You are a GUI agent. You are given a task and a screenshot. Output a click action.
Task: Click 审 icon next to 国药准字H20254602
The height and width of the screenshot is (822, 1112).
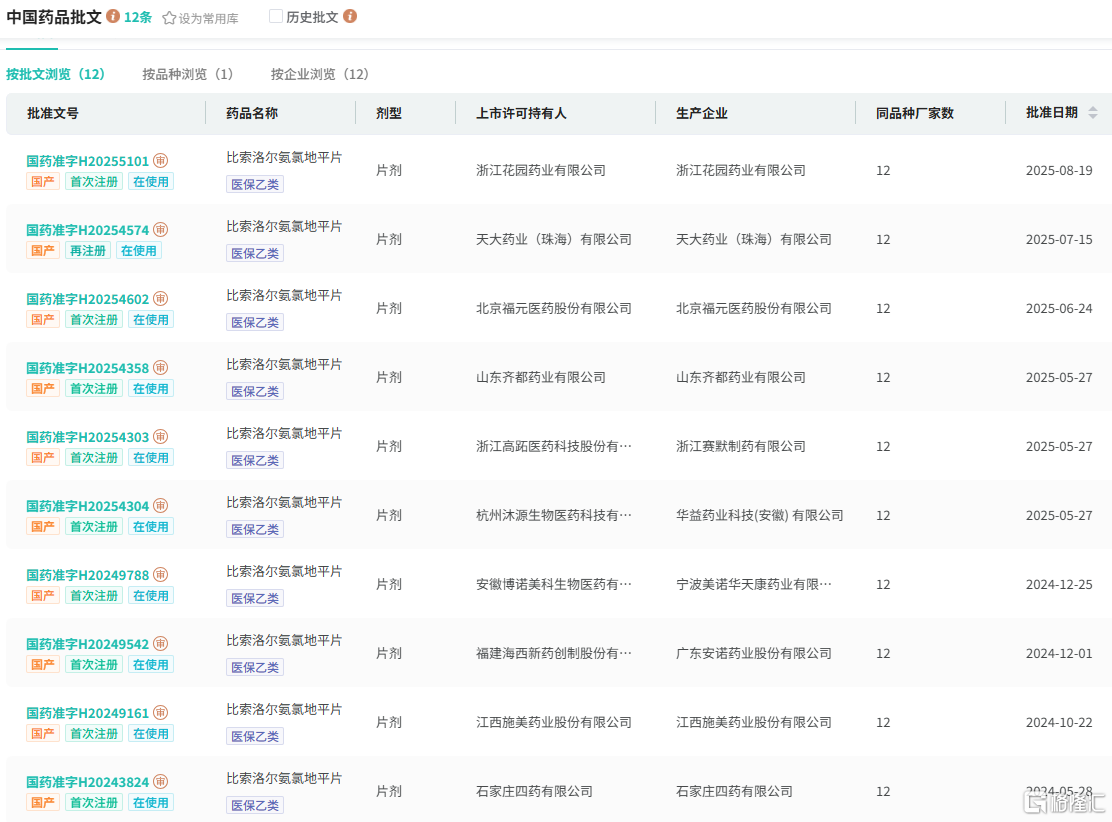click(161, 299)
